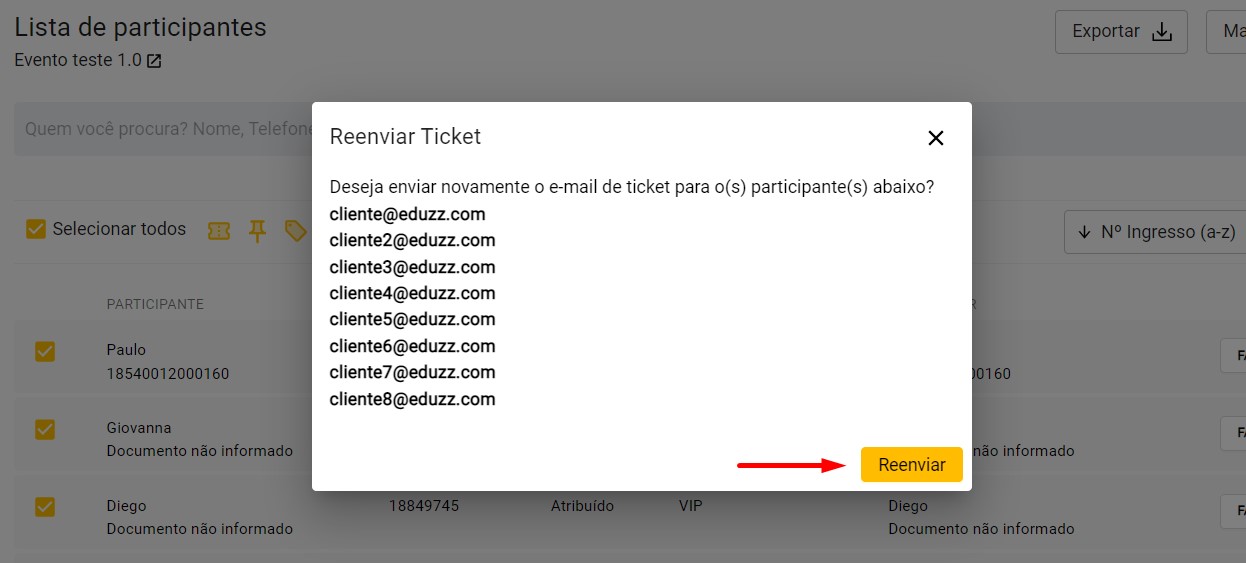
Task: Open the Evento teste 1.0 link
Action: pyautogui.click(x=78, y=60)
